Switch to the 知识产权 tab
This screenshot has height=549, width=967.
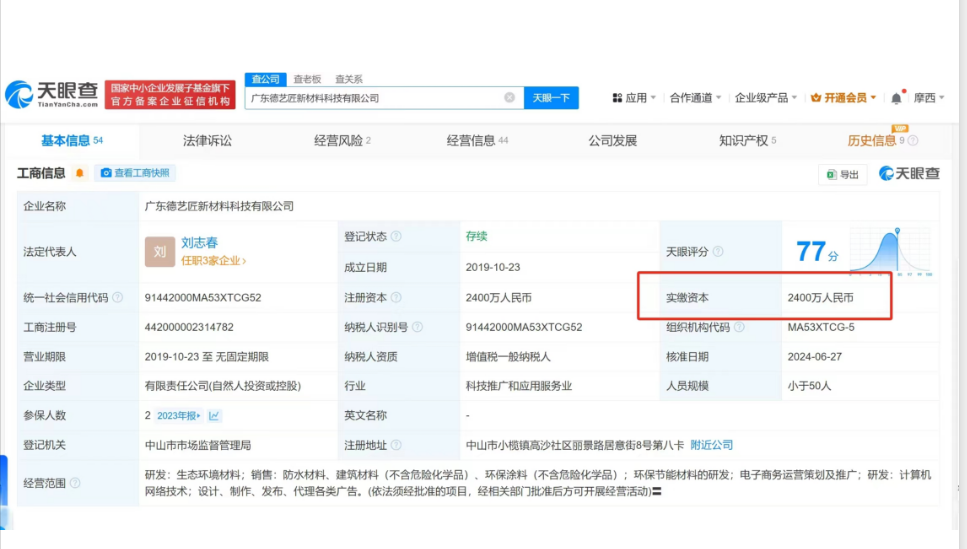[x=747, y=141]
